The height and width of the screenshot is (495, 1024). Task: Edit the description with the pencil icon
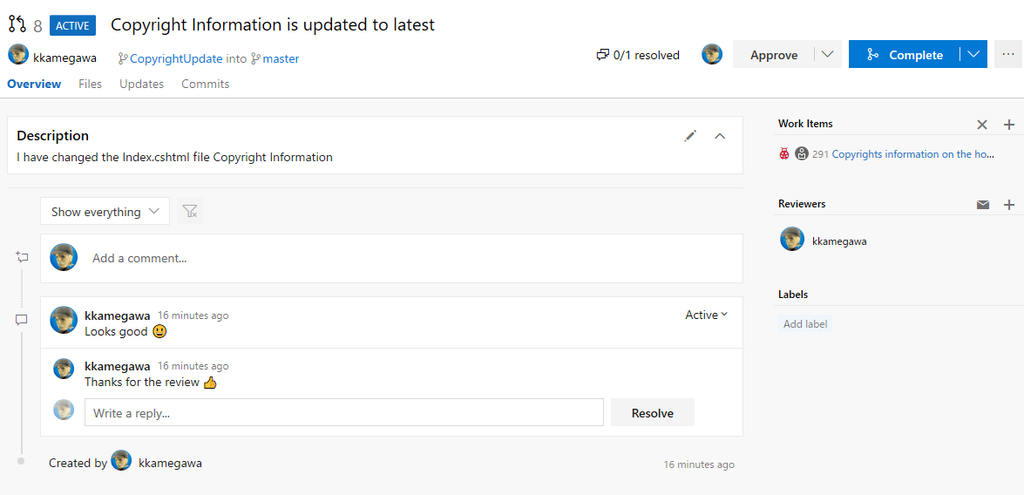[x=690, y=136]
